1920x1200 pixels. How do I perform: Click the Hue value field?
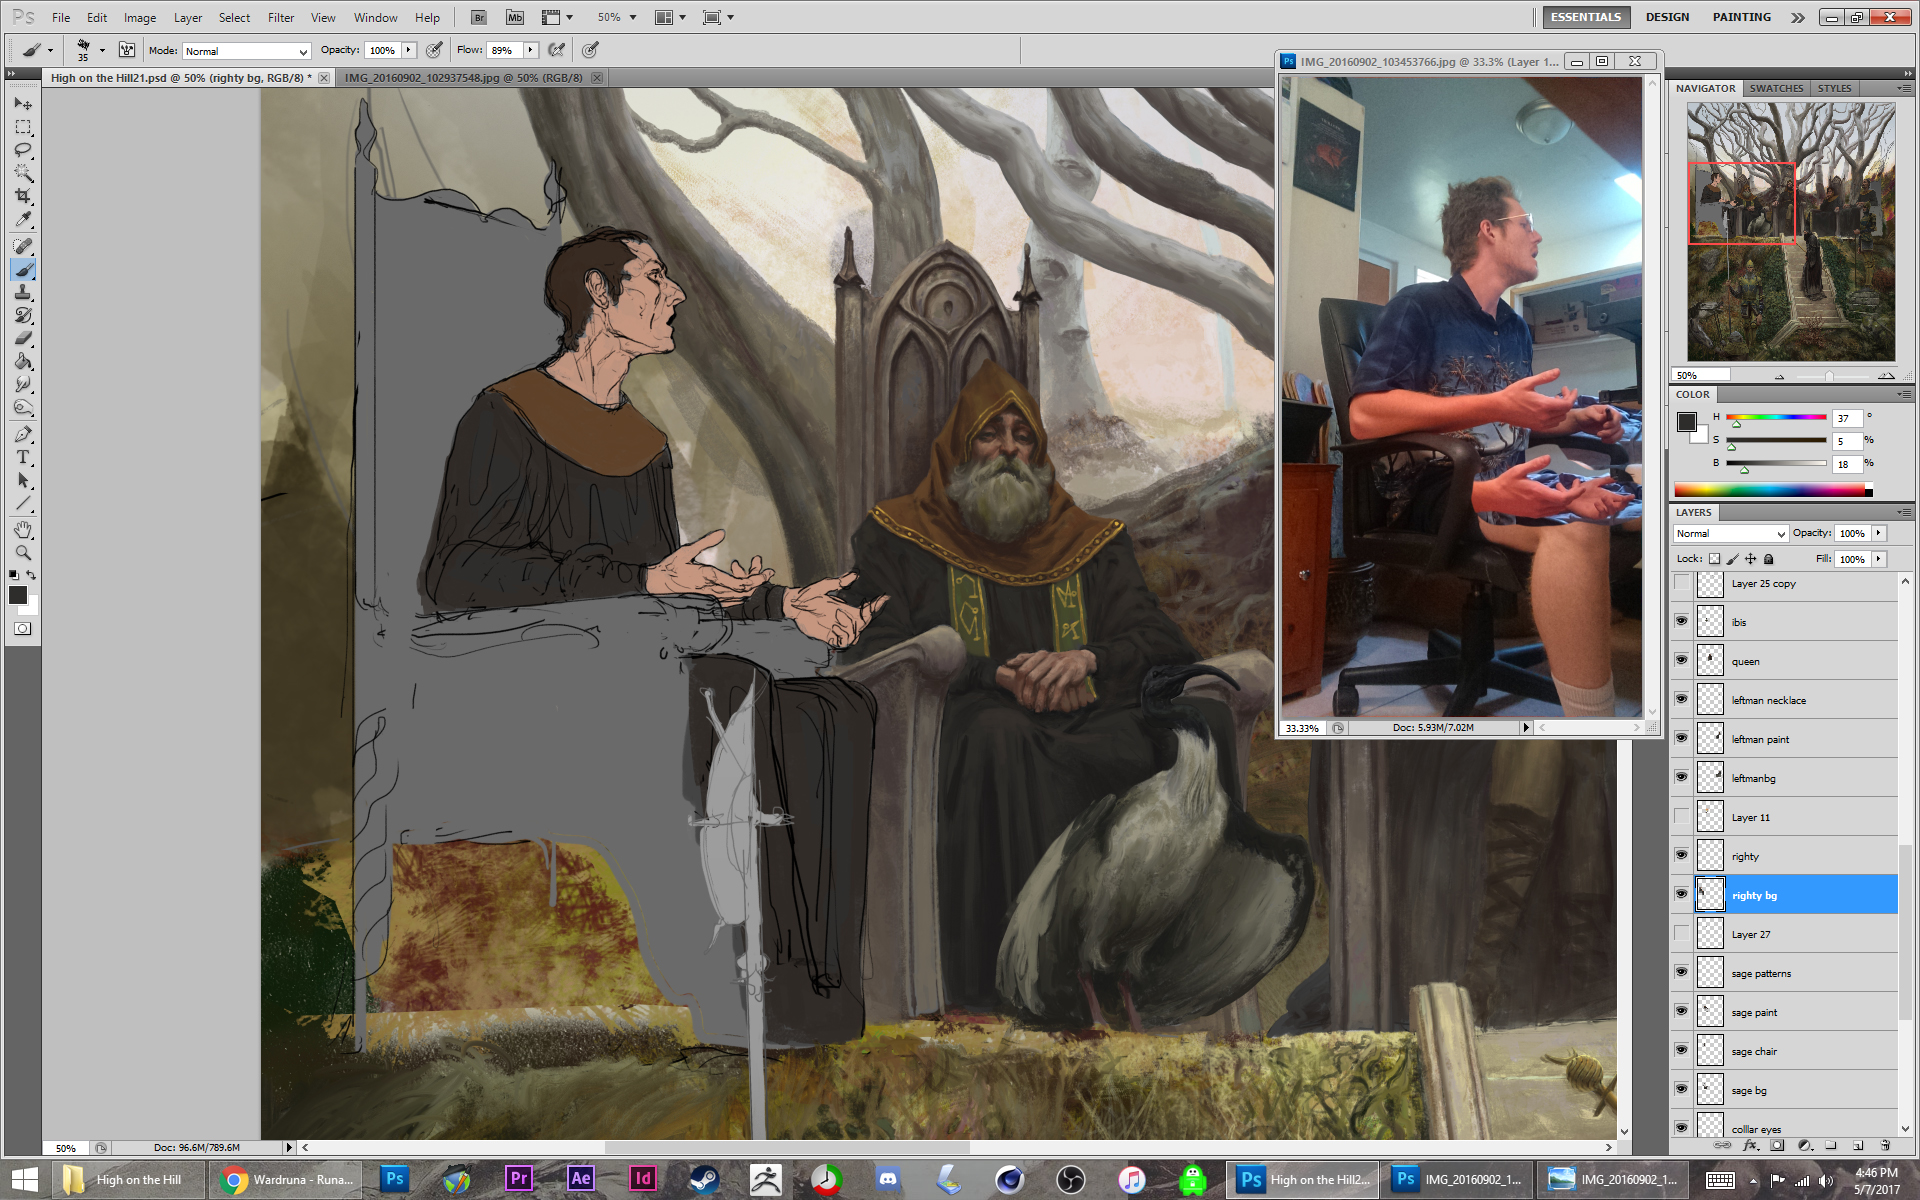[1846, 418]
